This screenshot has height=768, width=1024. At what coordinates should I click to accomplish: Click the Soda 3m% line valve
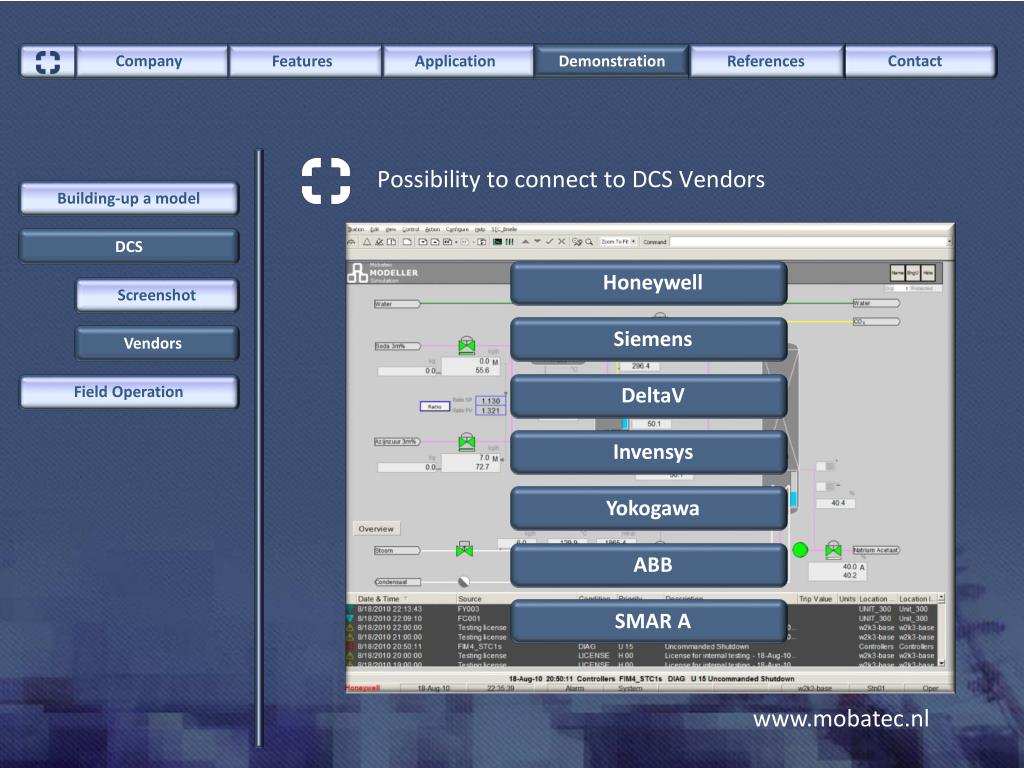466,345
